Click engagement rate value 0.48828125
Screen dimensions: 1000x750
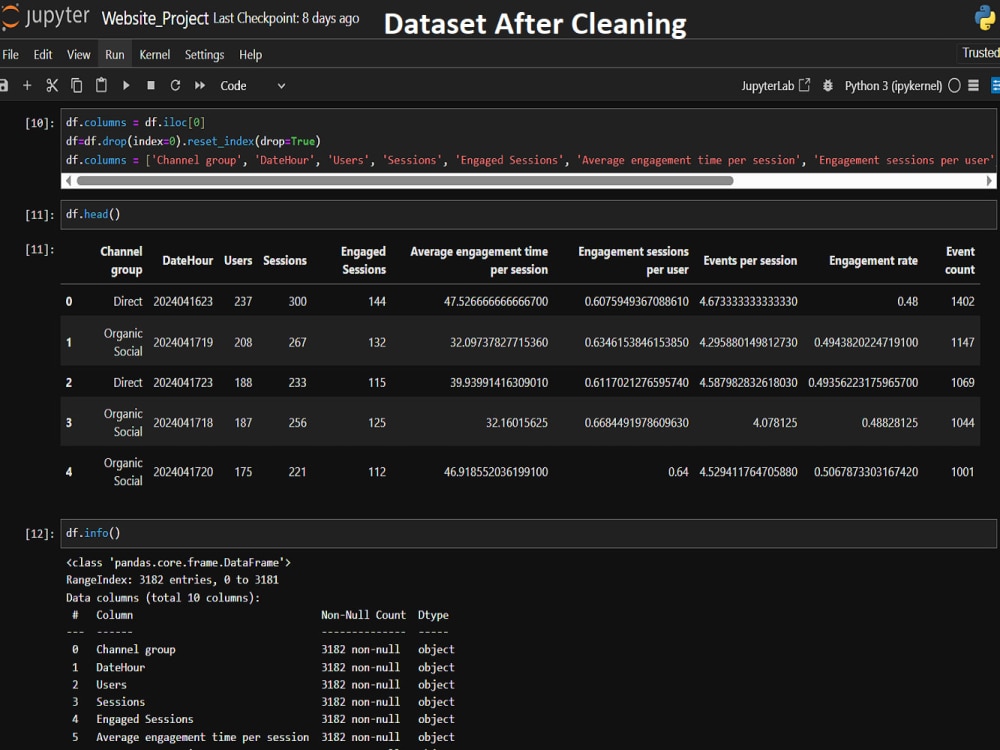click(890, 423)
